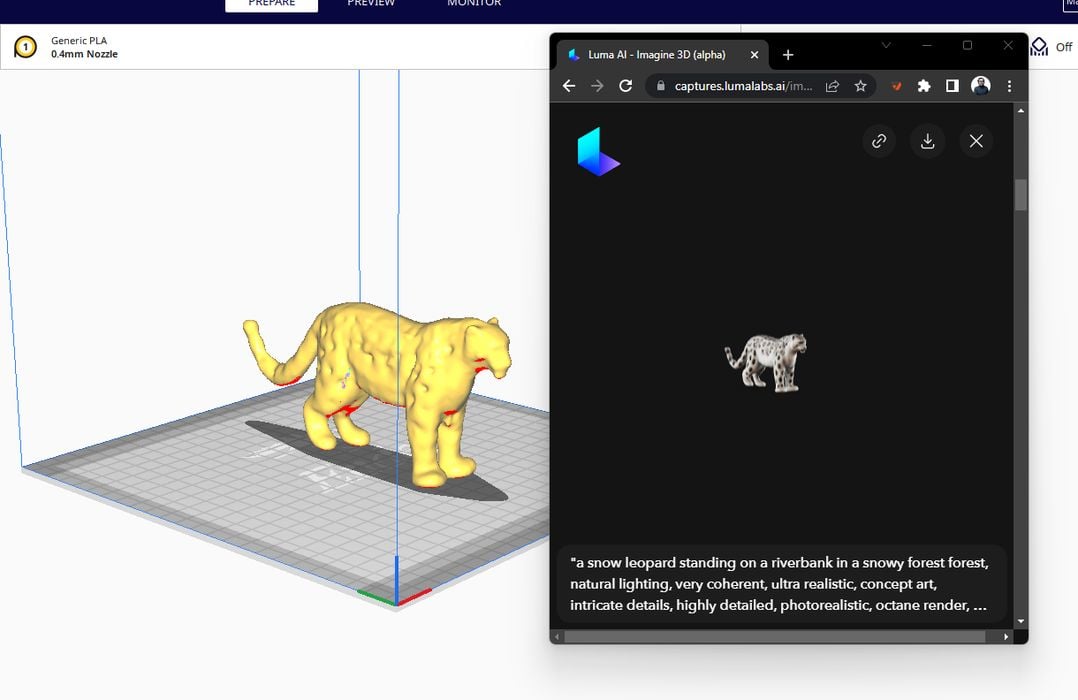Viewport: 1078px width, 700px height.
Task: Switch to the MONITOR stage tab
Action: [474, 4]
